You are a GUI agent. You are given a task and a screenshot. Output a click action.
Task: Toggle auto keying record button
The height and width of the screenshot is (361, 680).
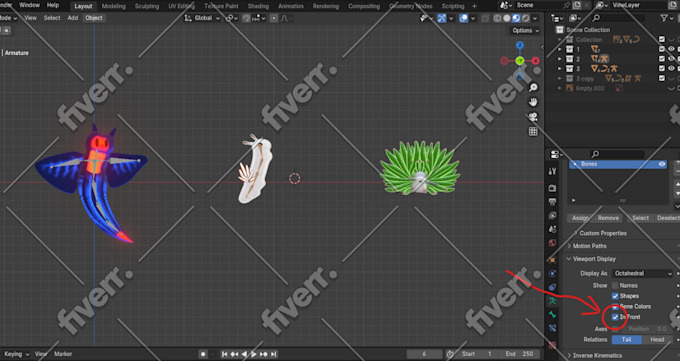(203, 354)
